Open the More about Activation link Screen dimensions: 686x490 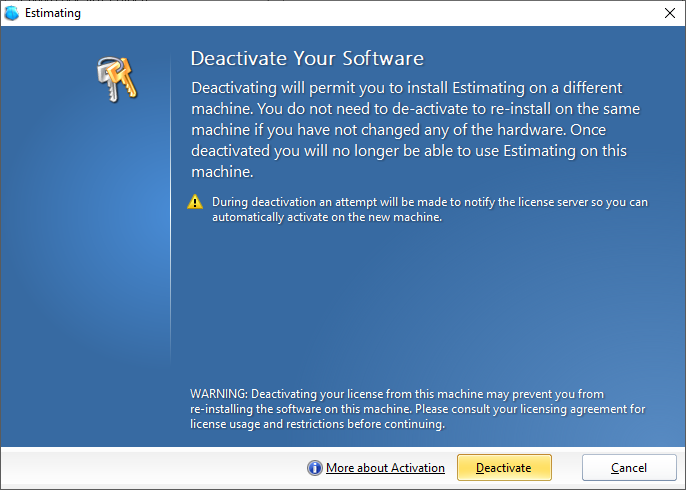click(385, 468)
